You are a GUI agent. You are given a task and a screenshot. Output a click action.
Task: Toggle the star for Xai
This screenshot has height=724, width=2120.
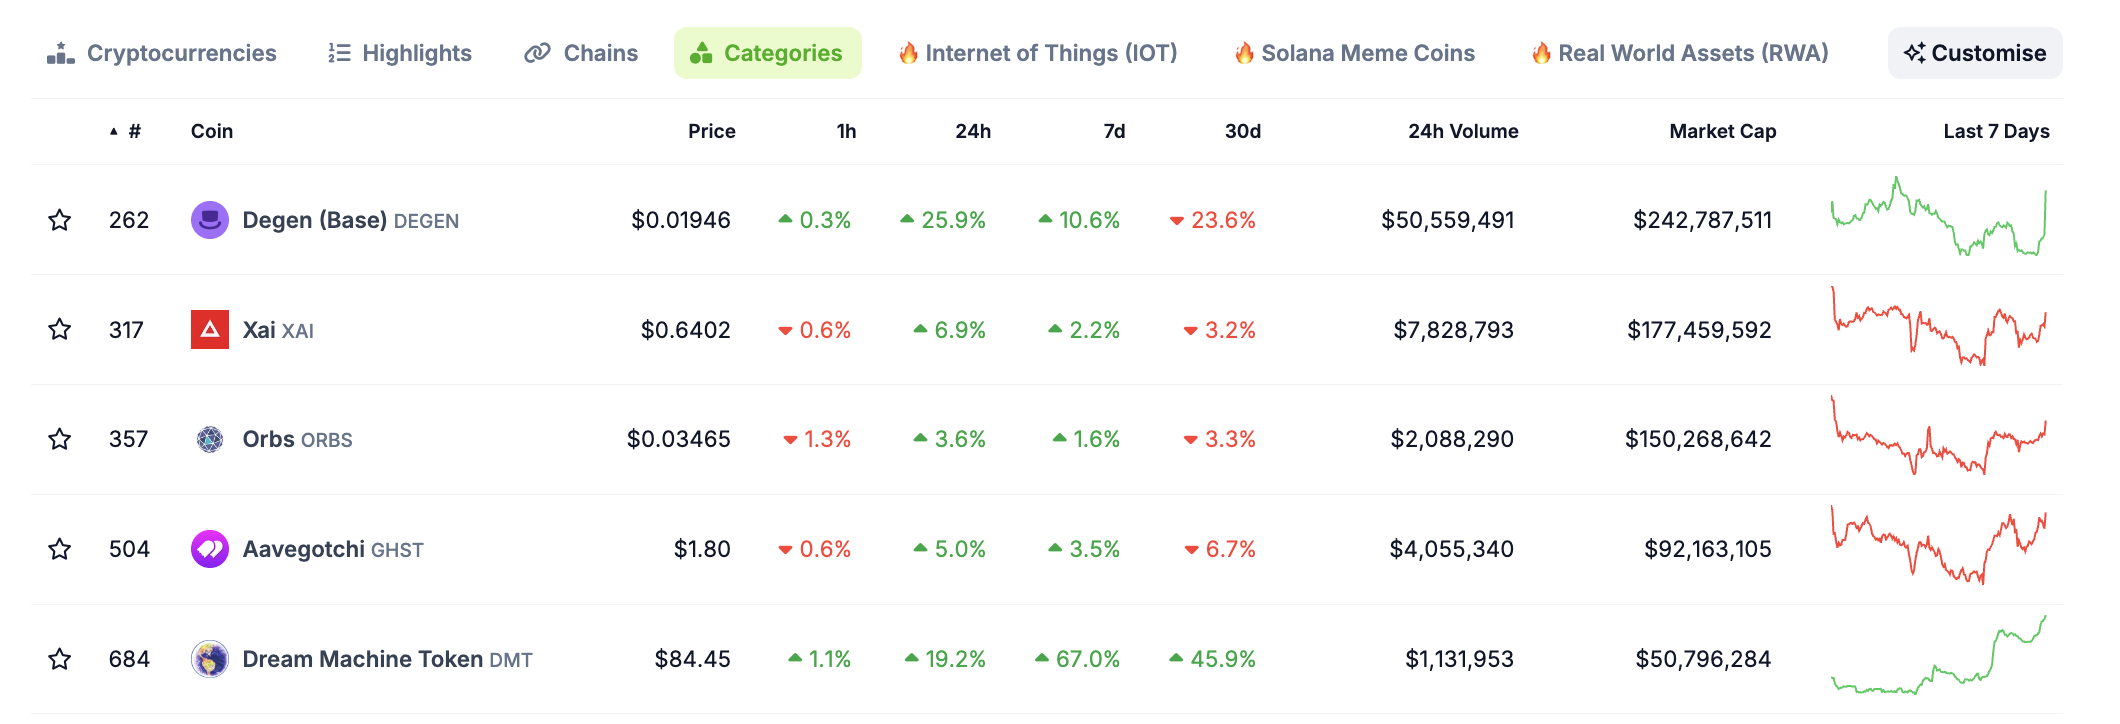point(60,330)
